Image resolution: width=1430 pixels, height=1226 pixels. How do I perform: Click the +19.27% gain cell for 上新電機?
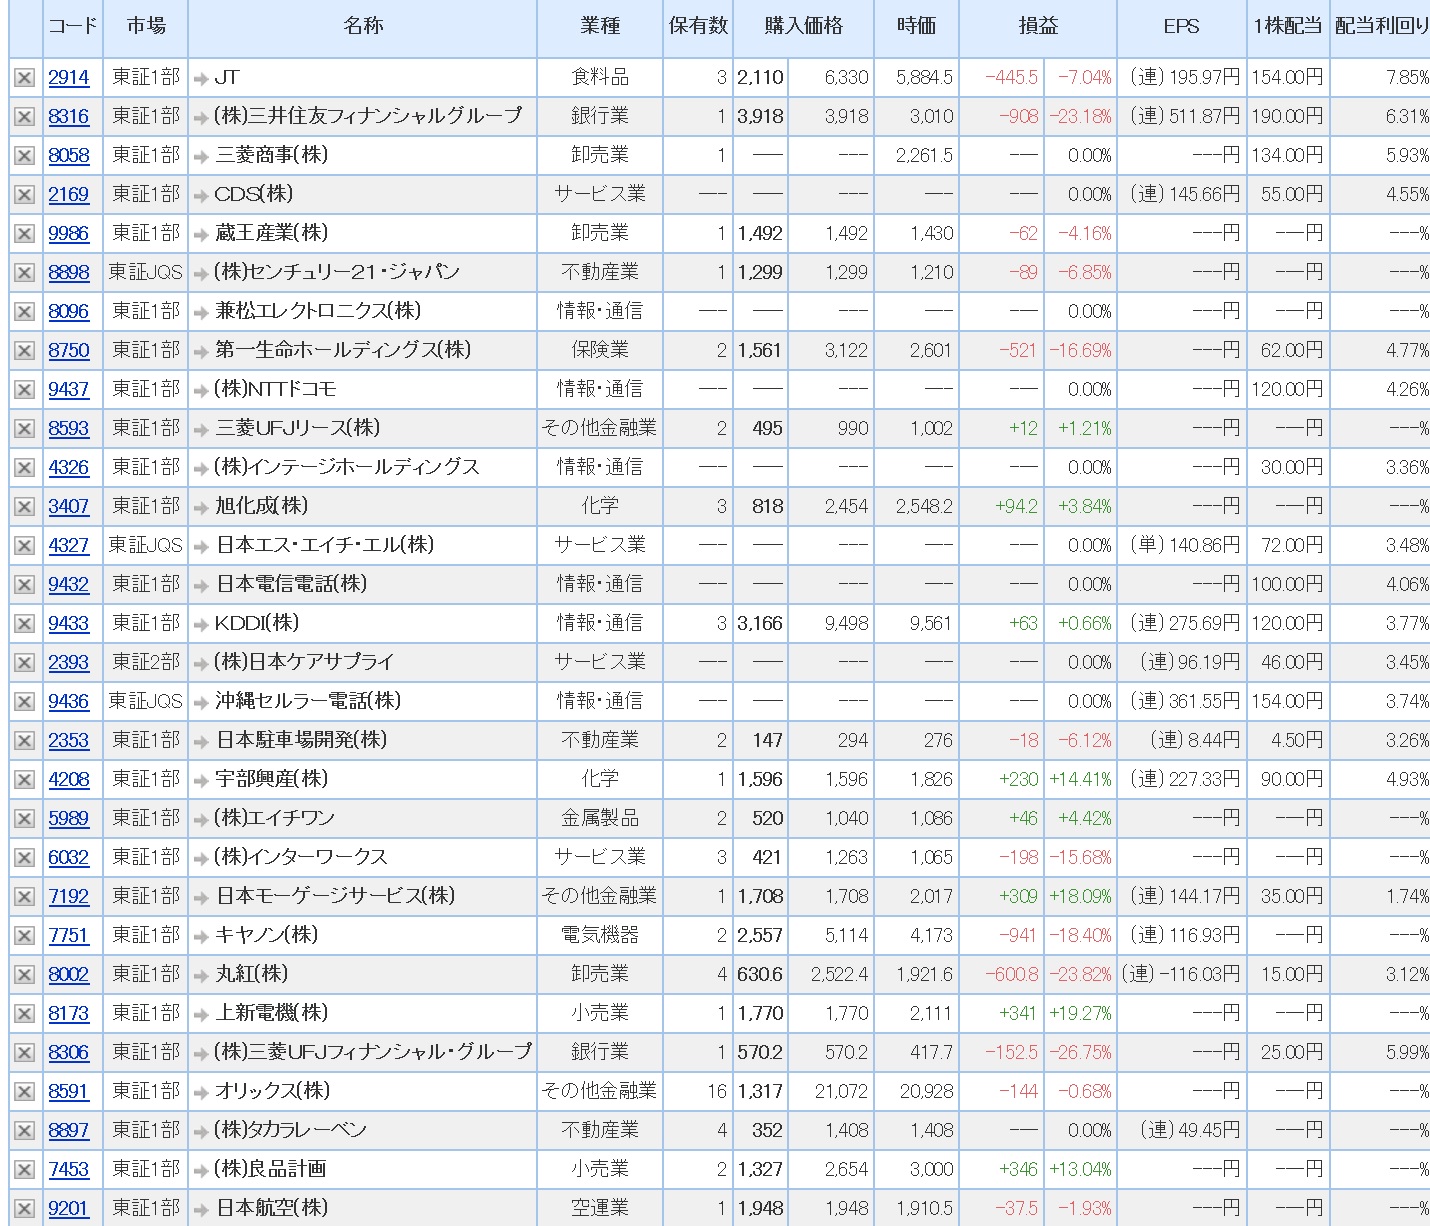(1080, 1013)
